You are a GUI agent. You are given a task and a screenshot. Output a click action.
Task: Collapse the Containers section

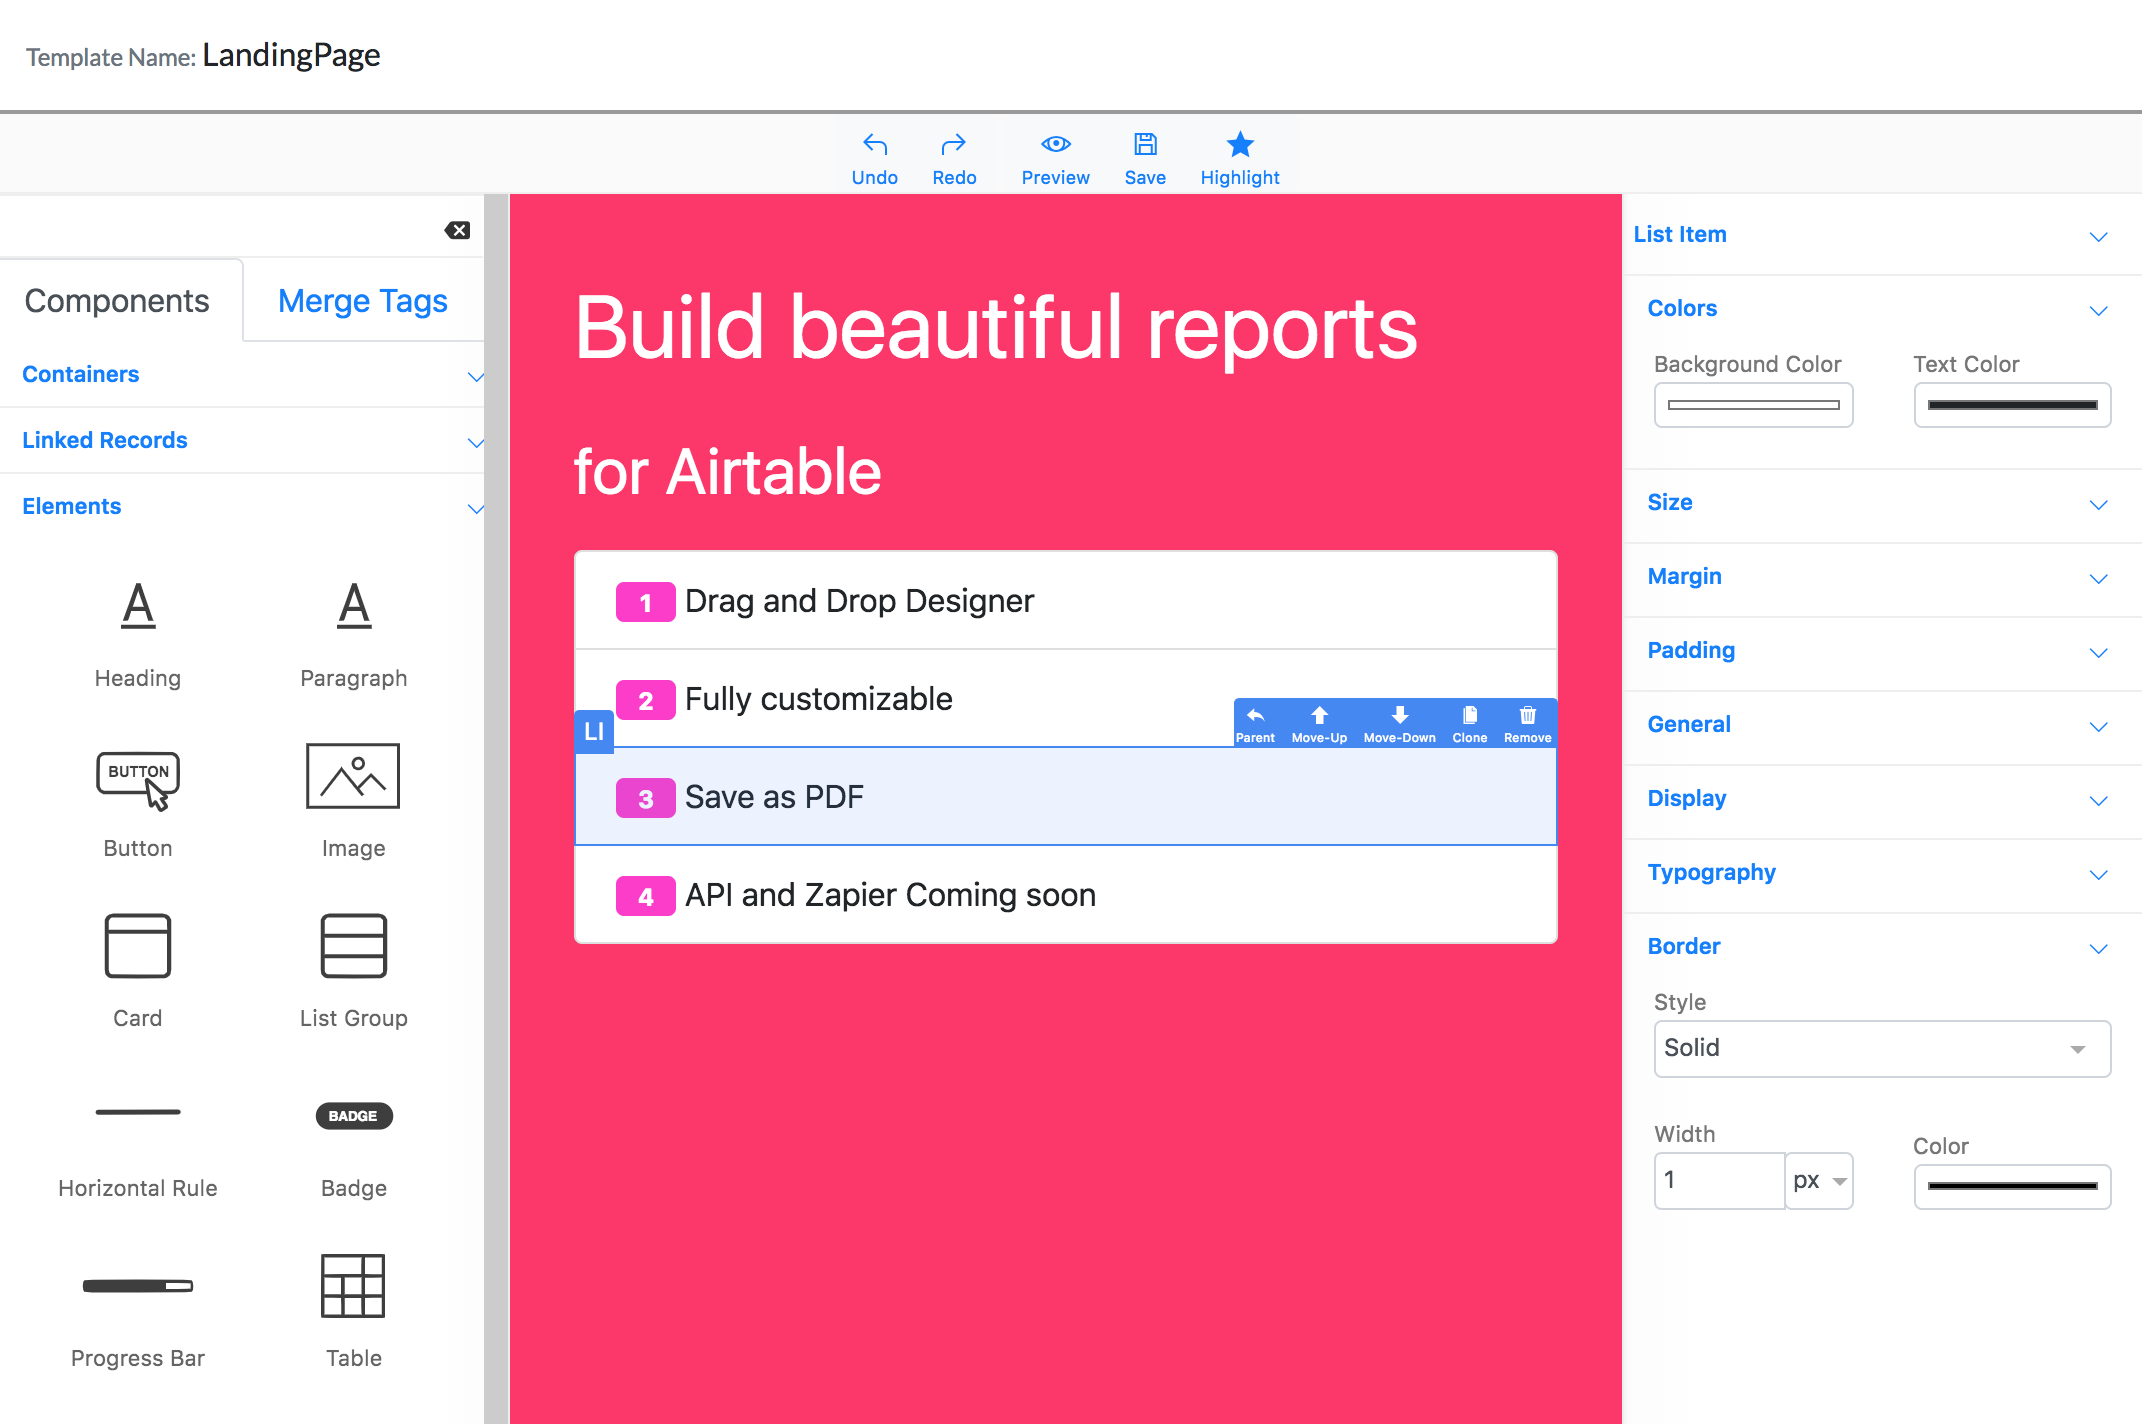242,375
